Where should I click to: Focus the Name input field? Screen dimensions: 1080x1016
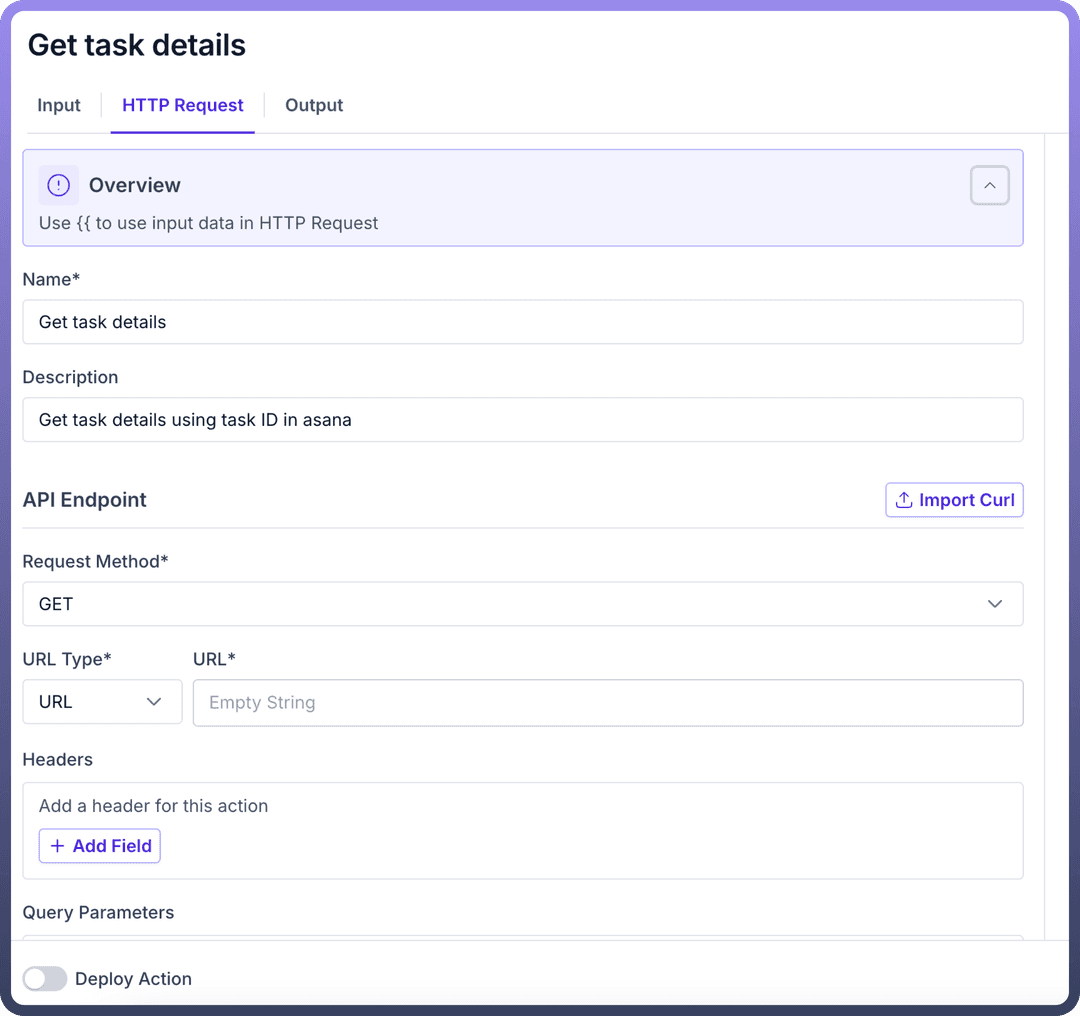522,322
